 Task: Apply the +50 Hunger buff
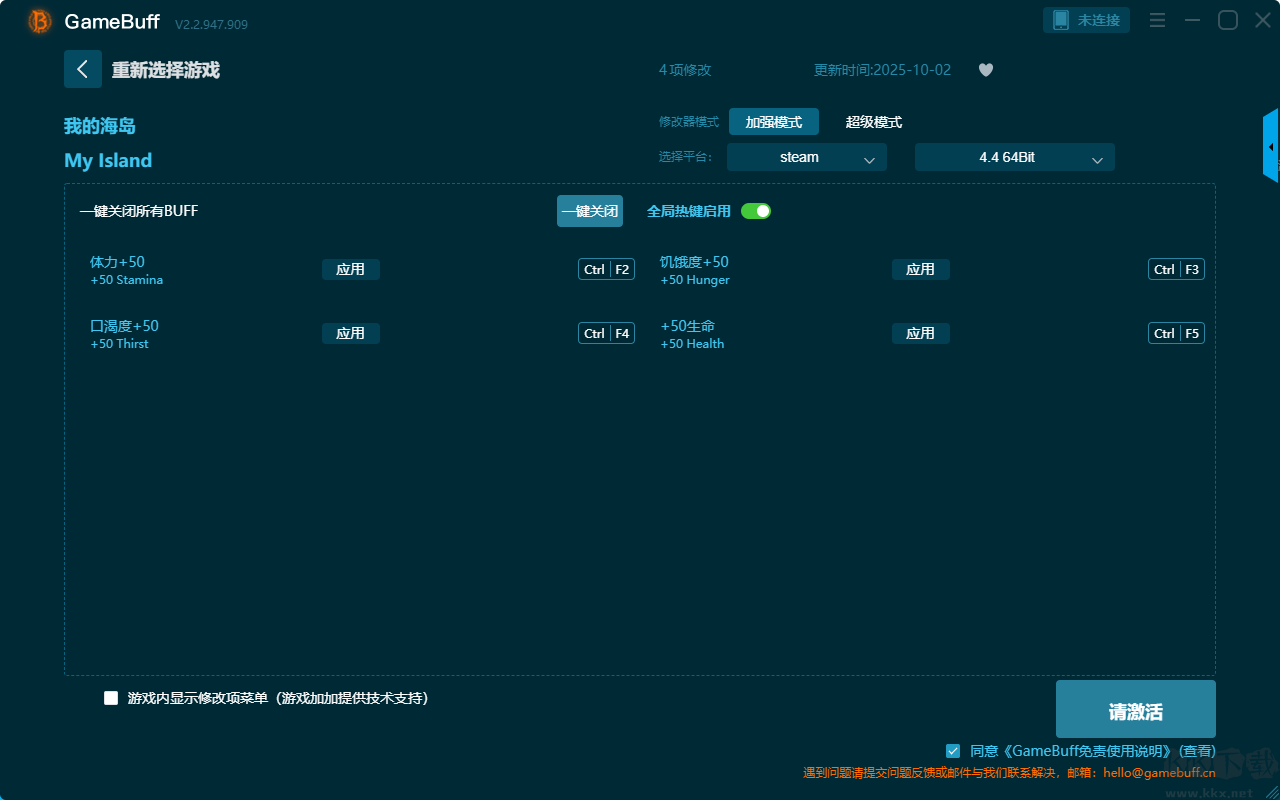[x=920, y=269]
